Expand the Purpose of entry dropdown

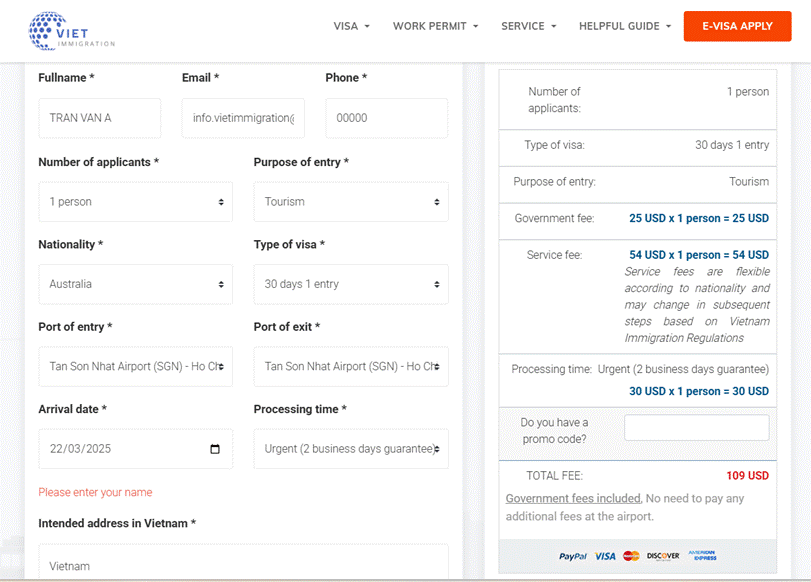pyautogui.click(x=350, y=202)
